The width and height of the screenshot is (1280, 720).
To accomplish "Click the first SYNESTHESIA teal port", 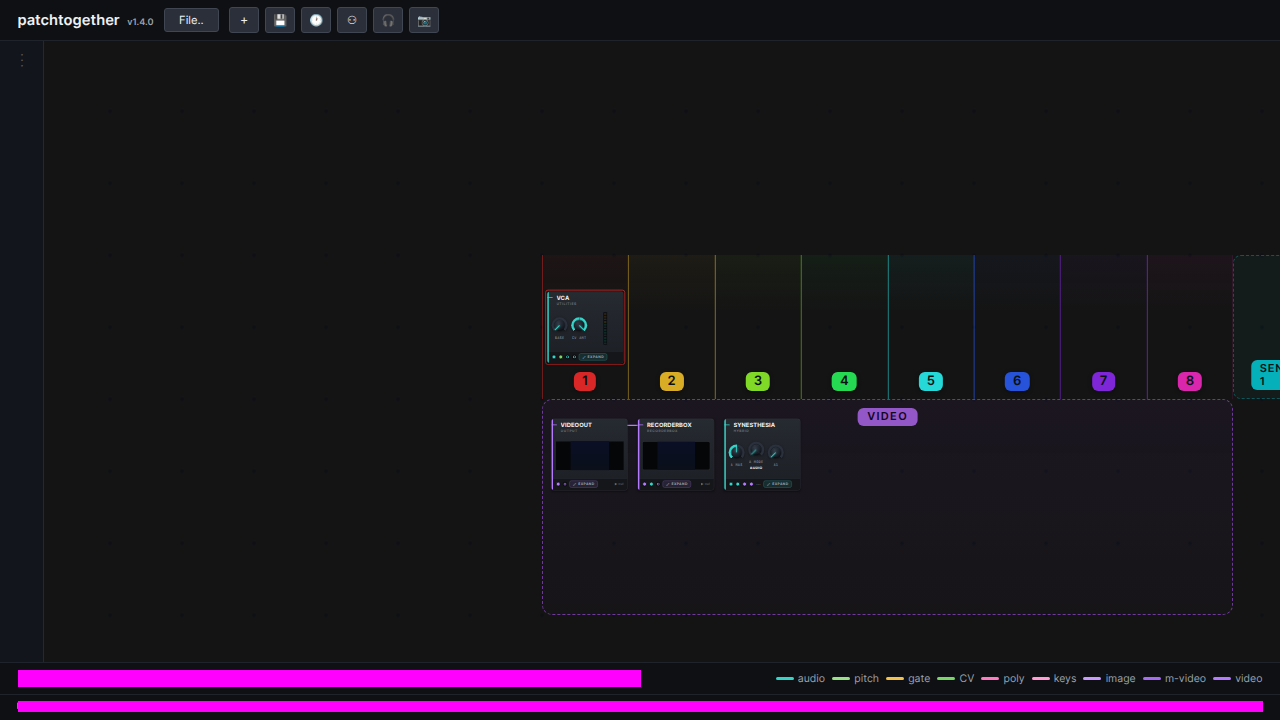I will [x=731, y=484].
